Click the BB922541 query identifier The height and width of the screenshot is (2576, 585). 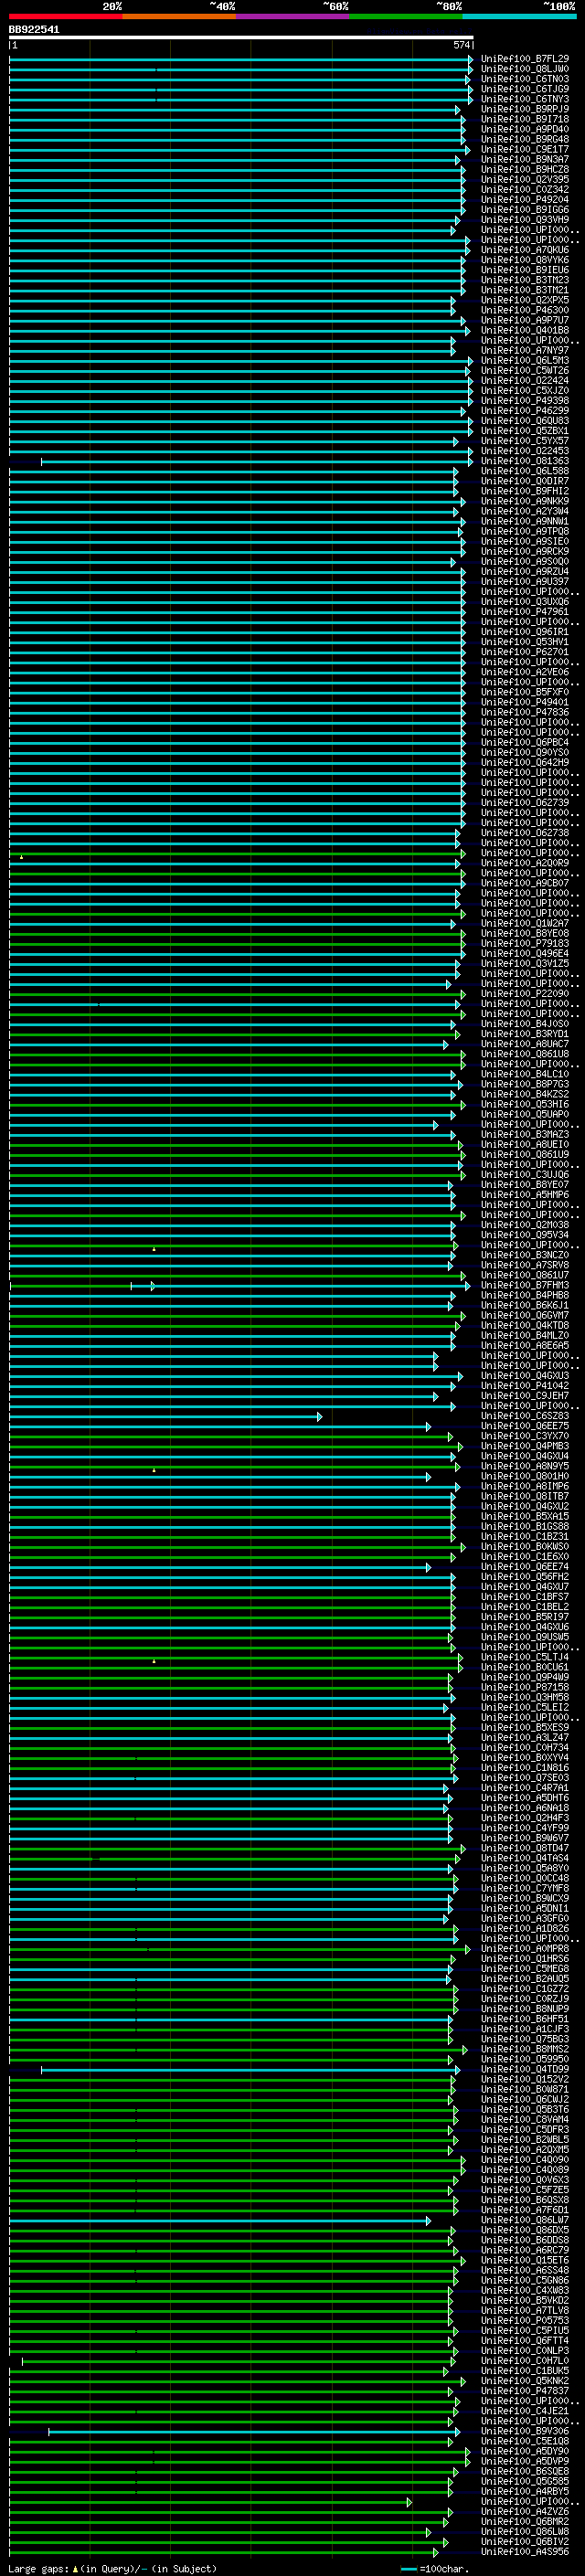coord(34,29)
